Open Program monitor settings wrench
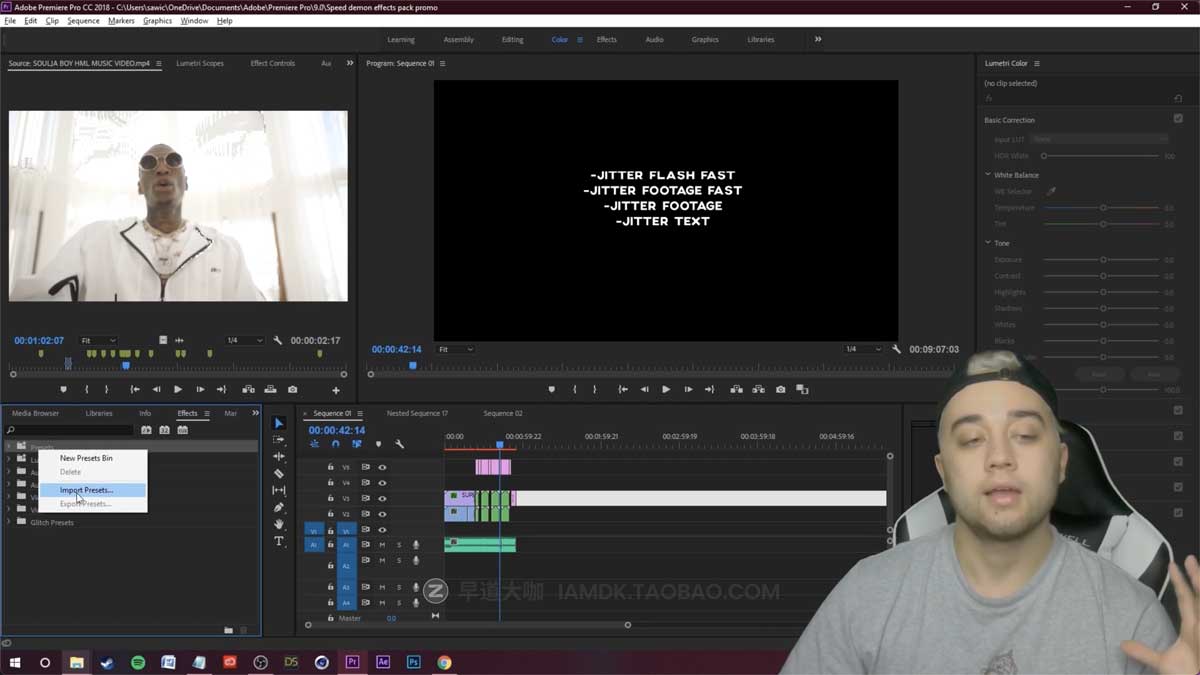Image resolution: width=1200 pixels, height=675 pixels. [x=896, y=349]
